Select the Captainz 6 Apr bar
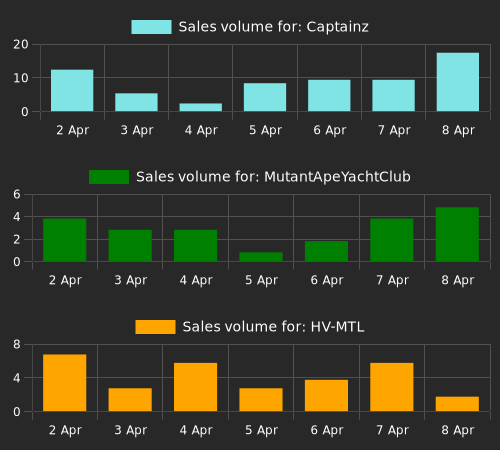This screenshot has height=450, width=500. tap(329, 95)
